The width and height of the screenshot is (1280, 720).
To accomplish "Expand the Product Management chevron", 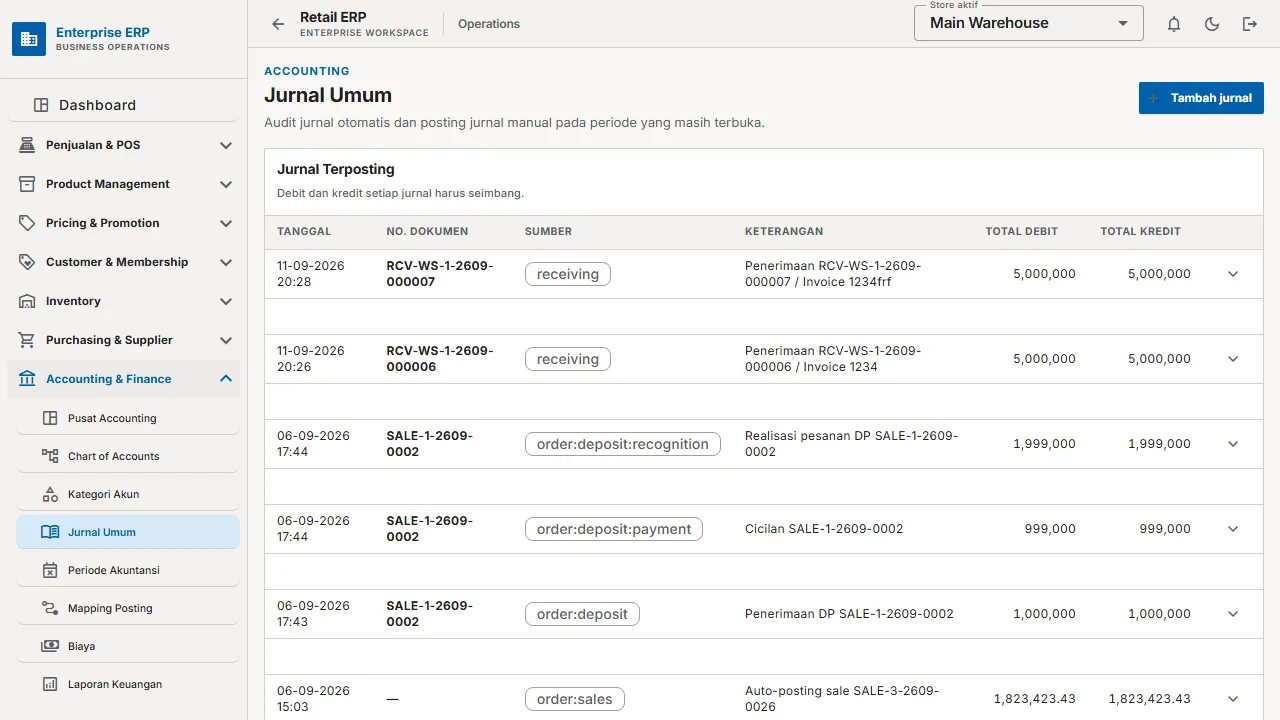I will pyautogui.click(x=226, y=184).
